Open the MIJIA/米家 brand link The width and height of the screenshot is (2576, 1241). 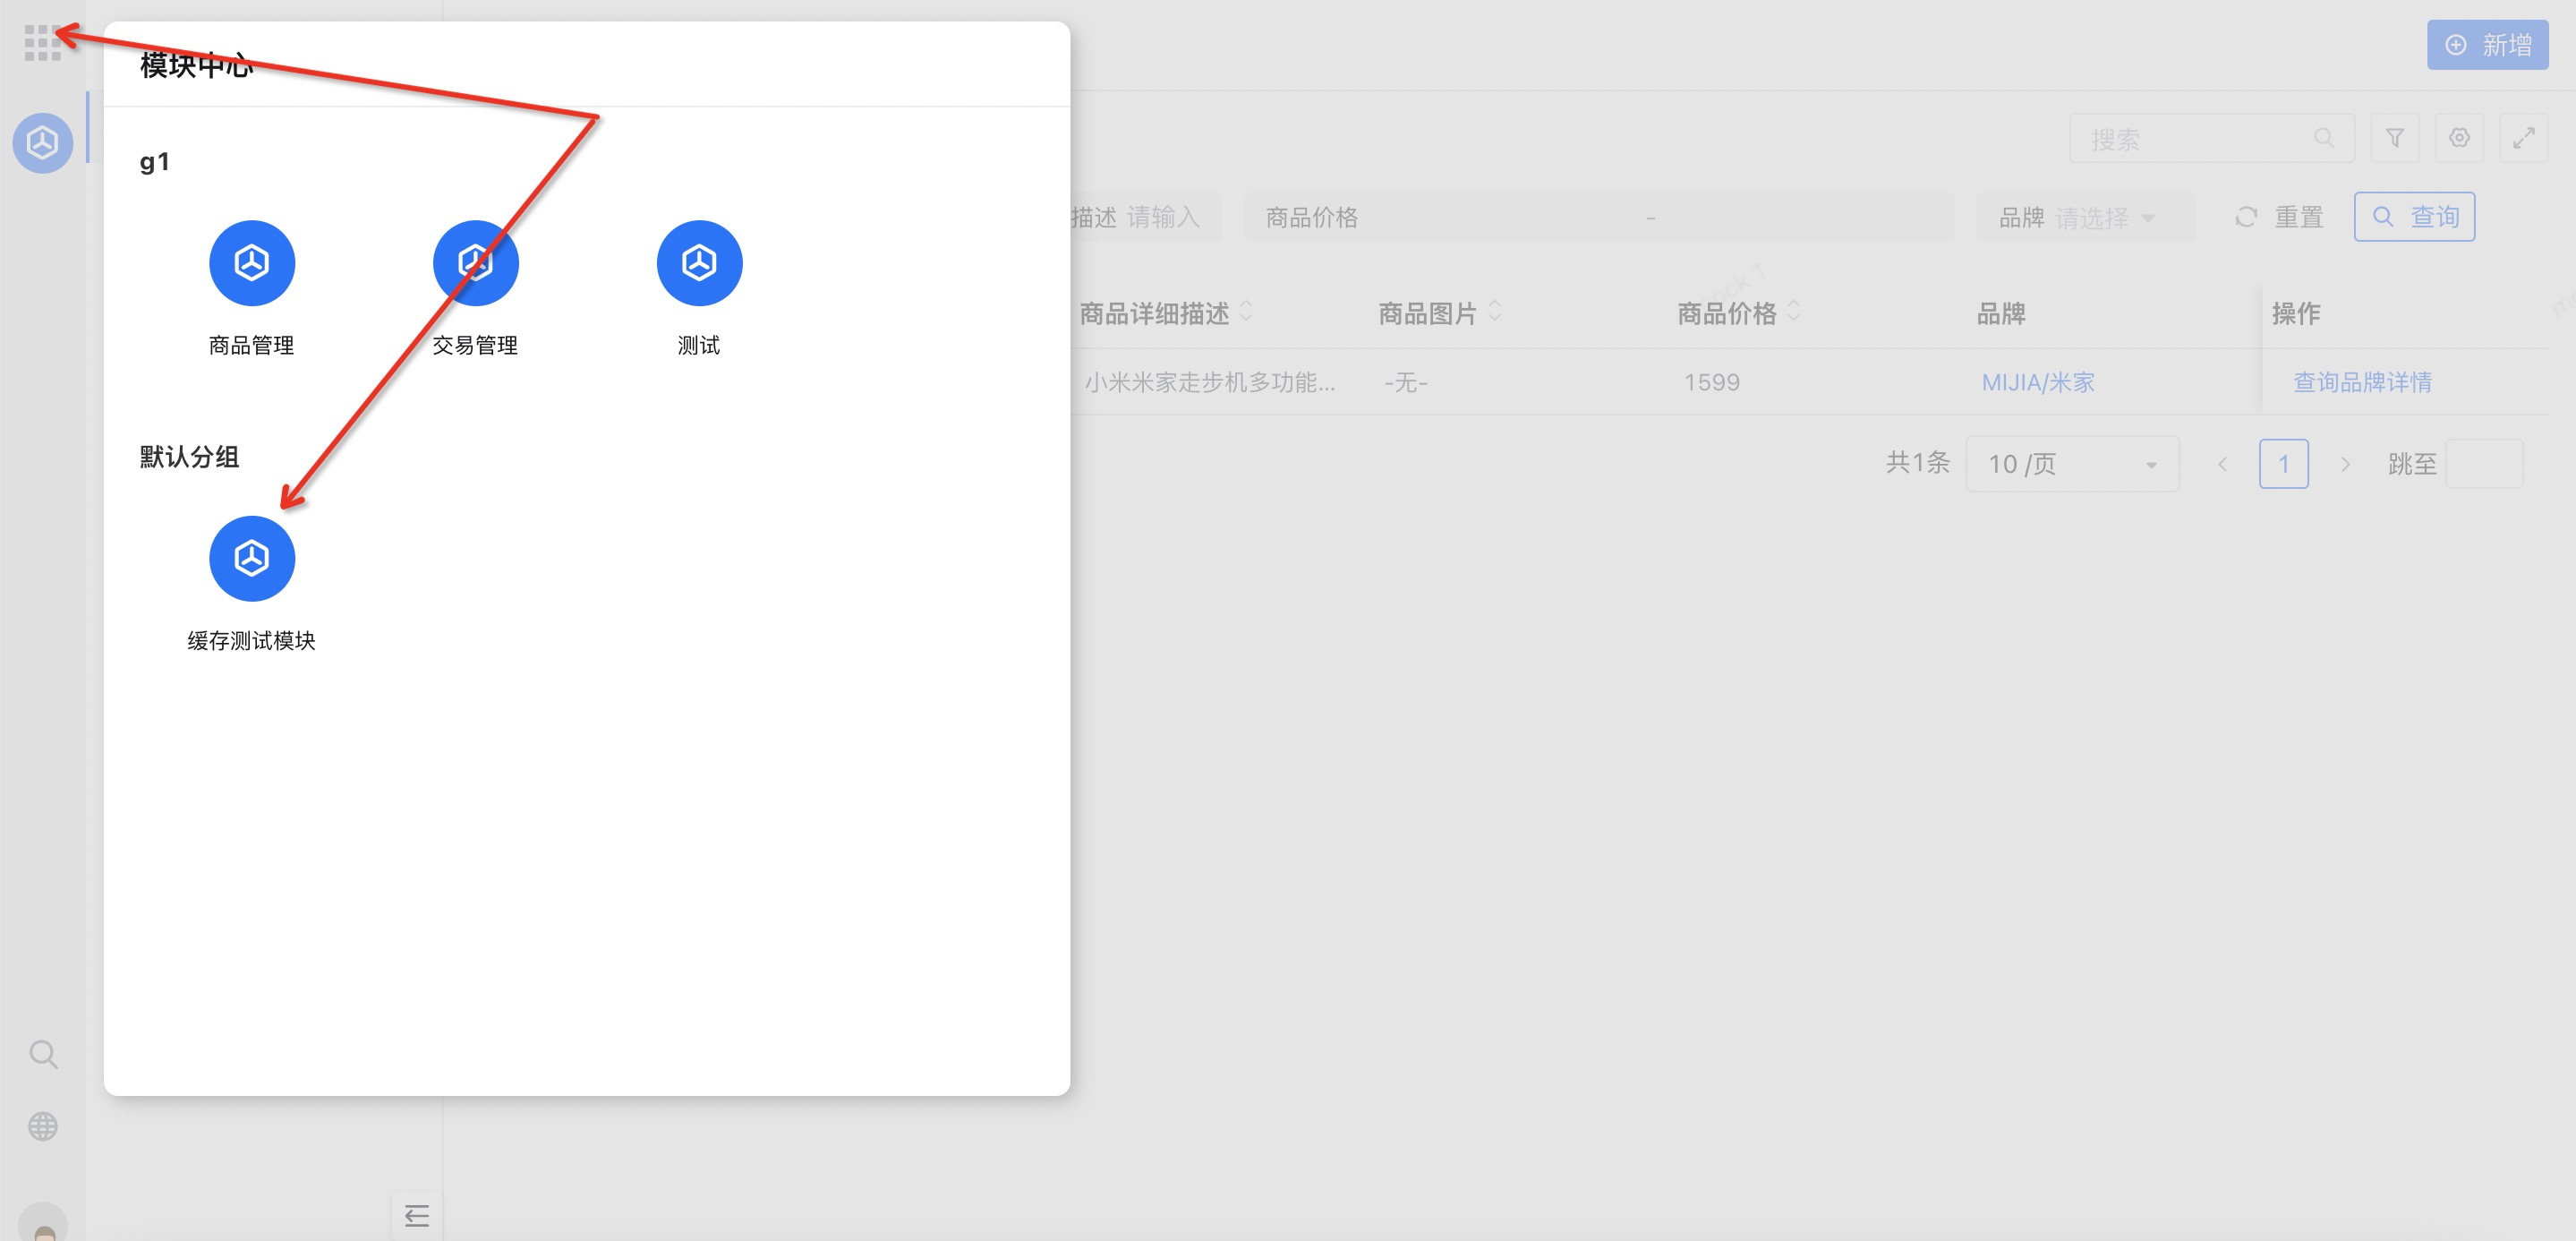2038,382
